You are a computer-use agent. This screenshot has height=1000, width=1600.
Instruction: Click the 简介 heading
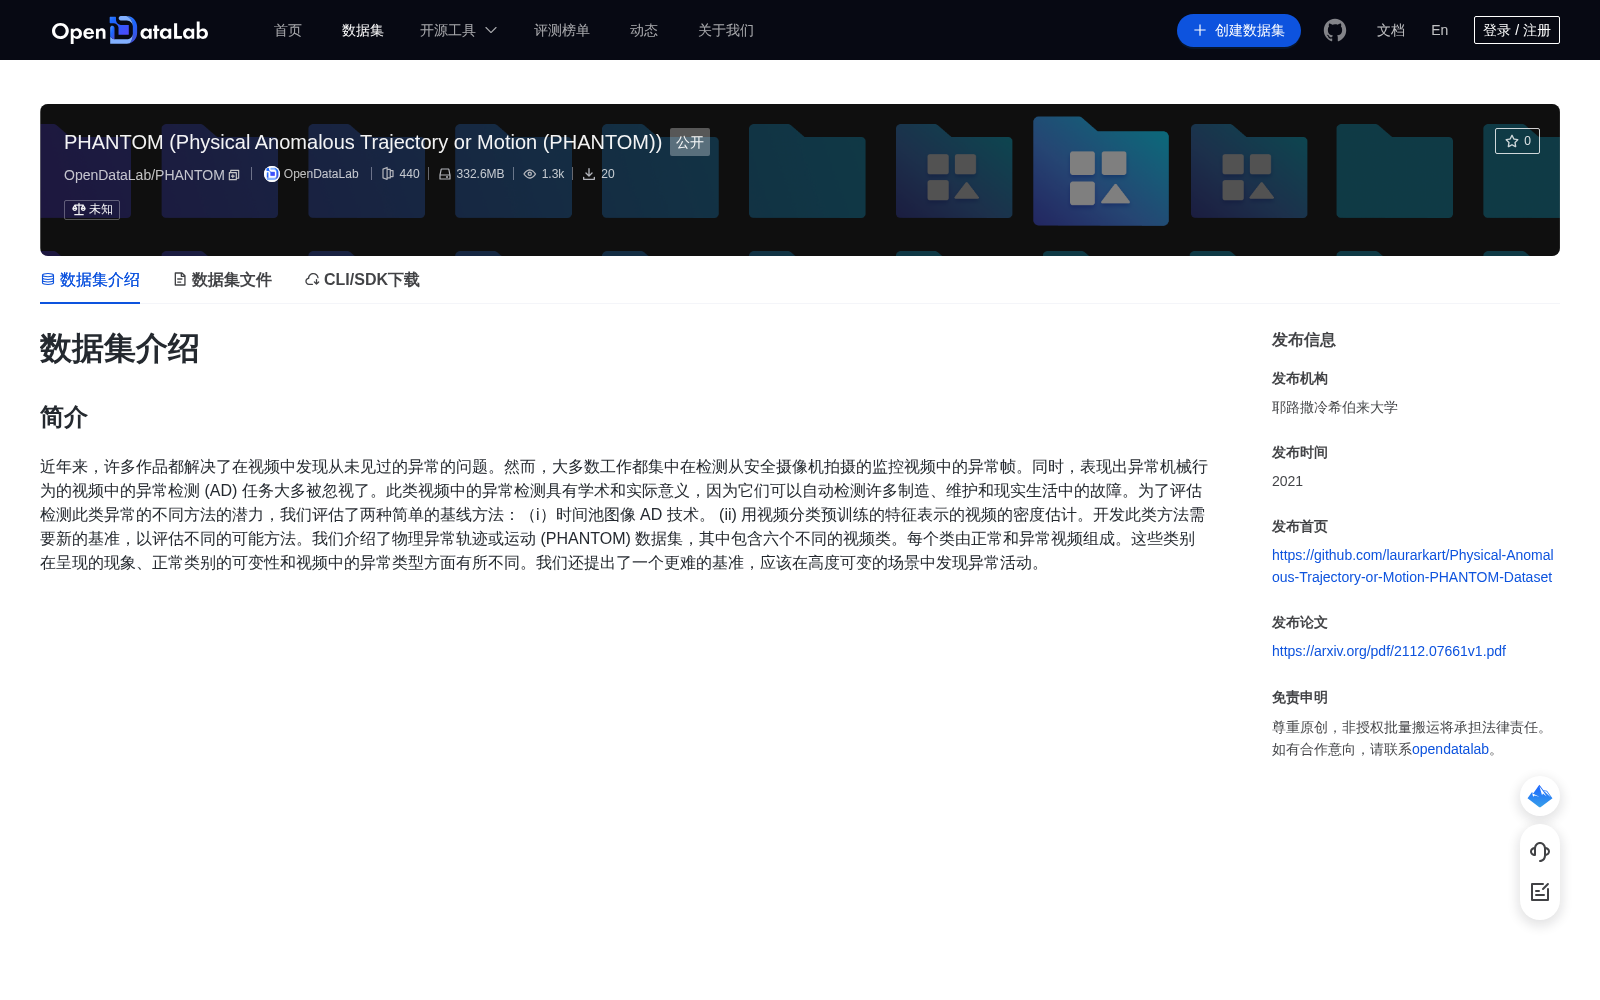pyautogui.click(x=64, y=417)
